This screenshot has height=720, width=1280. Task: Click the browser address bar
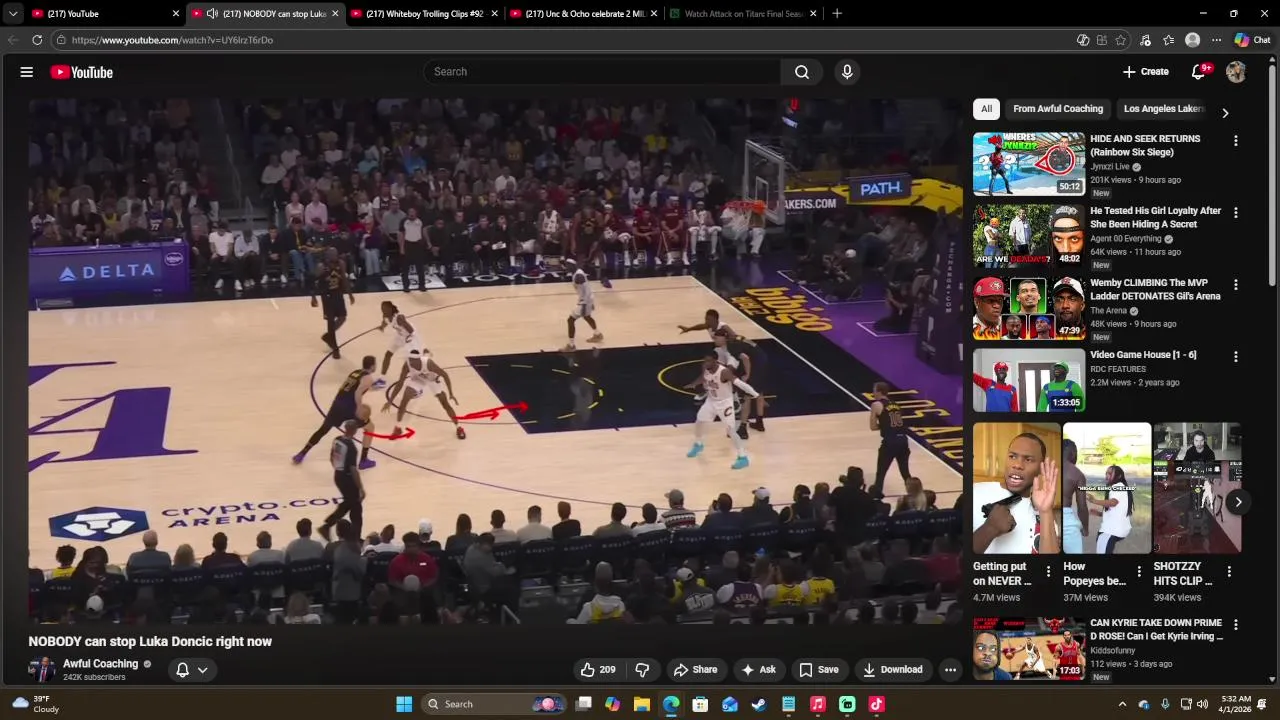point(560,40)
